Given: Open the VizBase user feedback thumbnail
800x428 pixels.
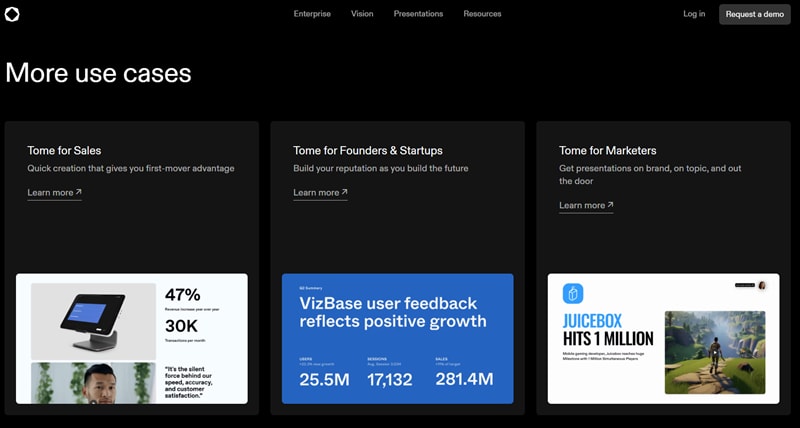Looking at the screenshot, I should (397, 339).
